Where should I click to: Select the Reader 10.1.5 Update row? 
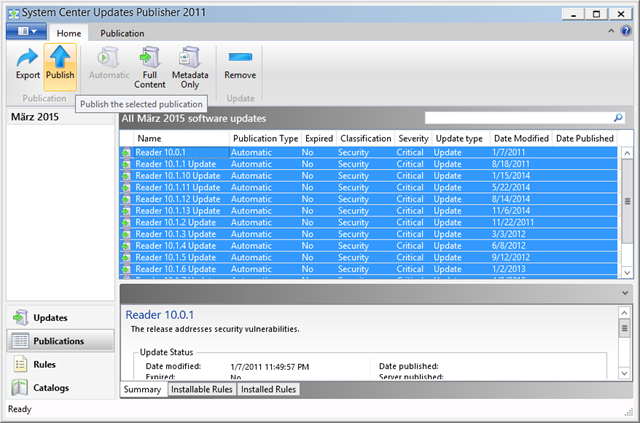(x=369, y=257)
